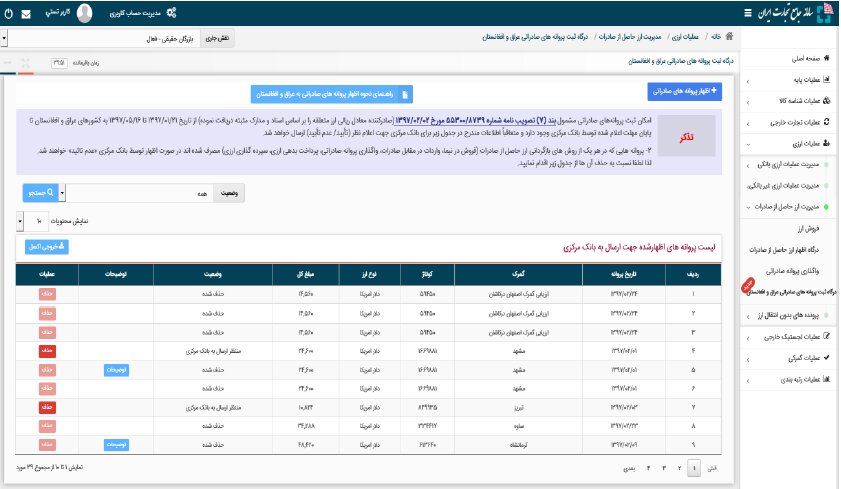The image size is (841, 489).
Task: Click the minimize panel dash icon near timer
Action: 8,62
